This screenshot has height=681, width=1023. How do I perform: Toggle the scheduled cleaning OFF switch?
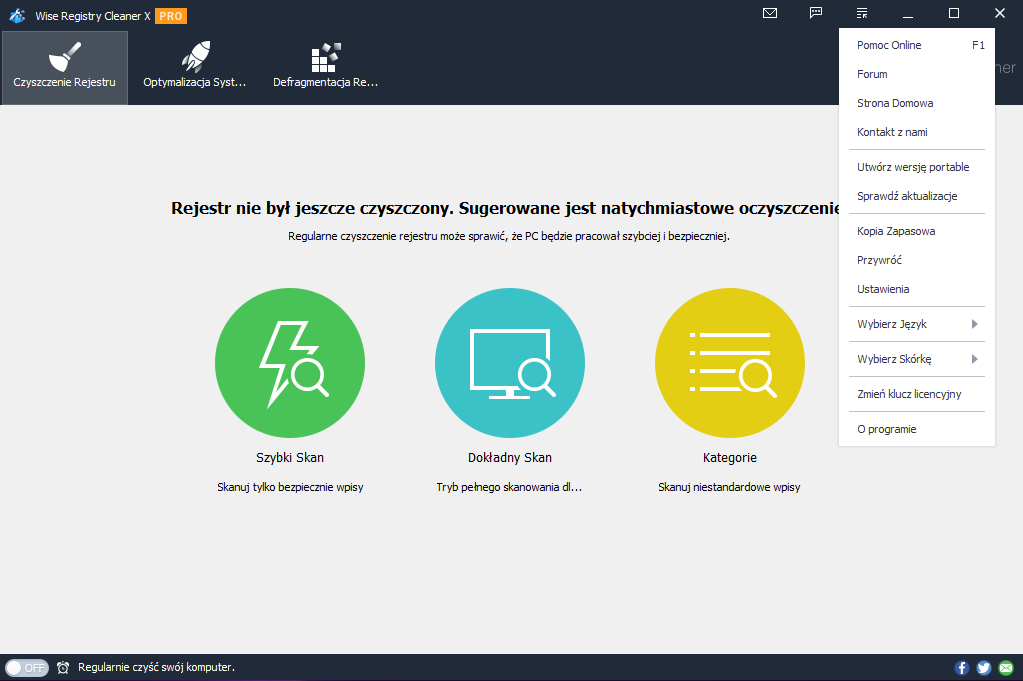27,667
